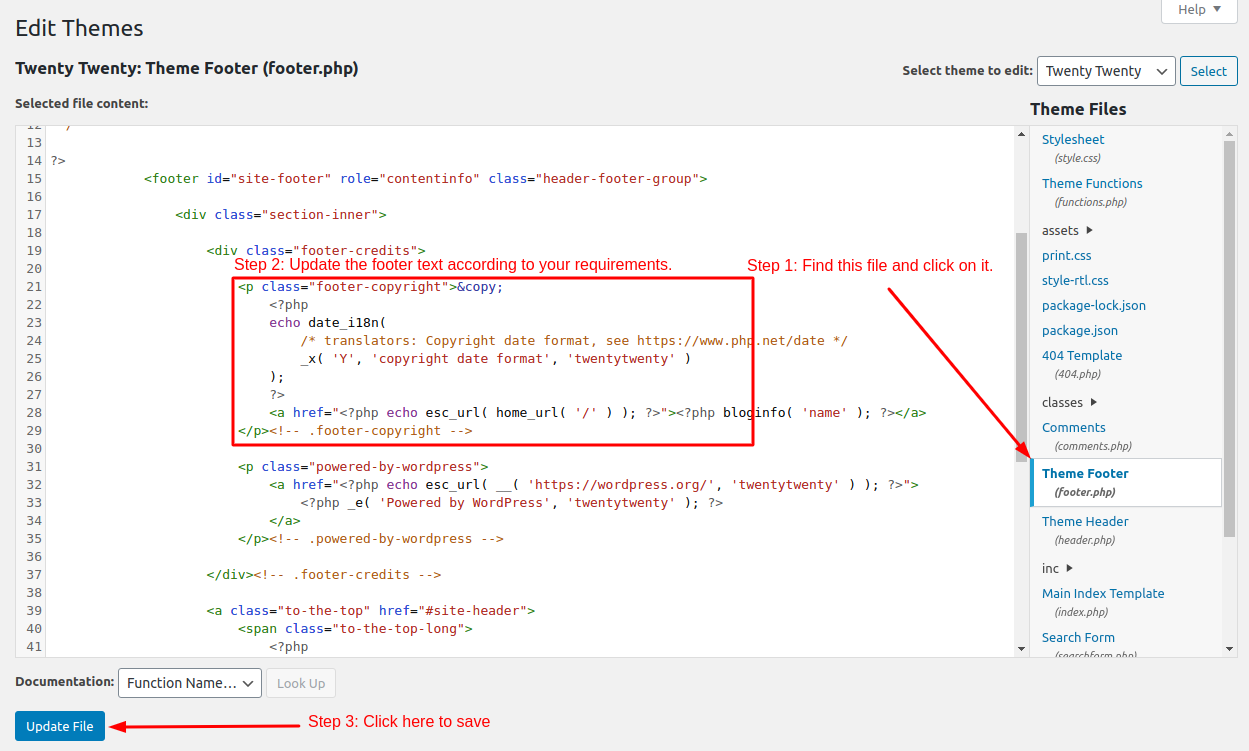Open the Search Form file
1249x751 pixels.
coord(1078,638)
